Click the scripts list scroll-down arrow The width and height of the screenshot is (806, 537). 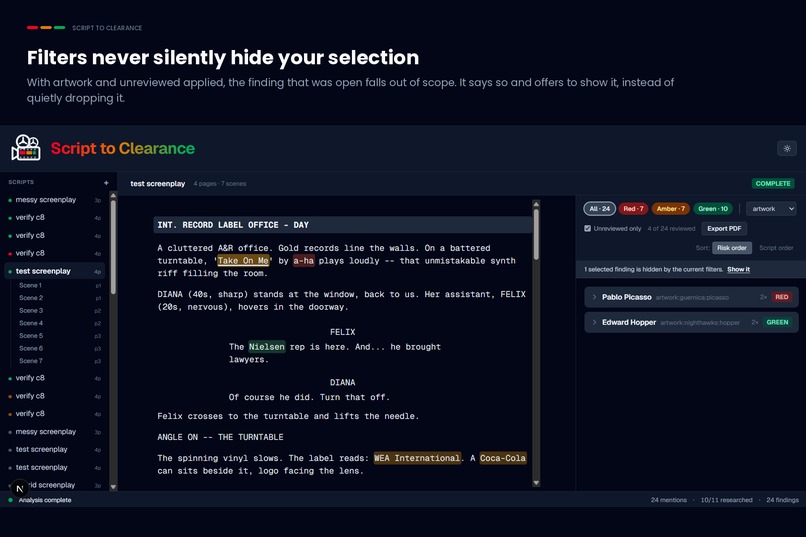113,487
